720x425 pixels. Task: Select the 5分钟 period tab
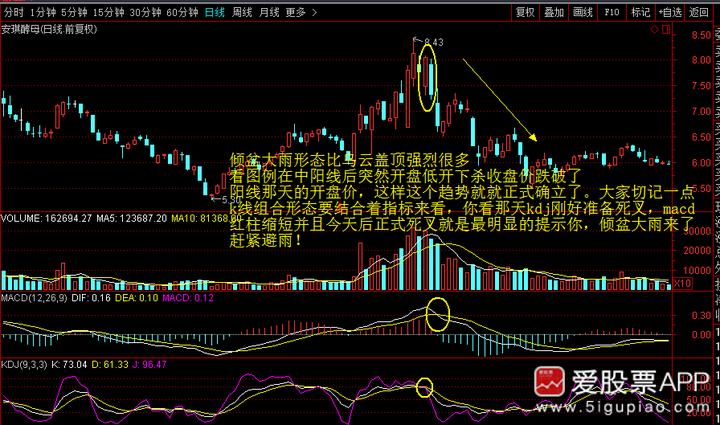[x=74, y=12]
